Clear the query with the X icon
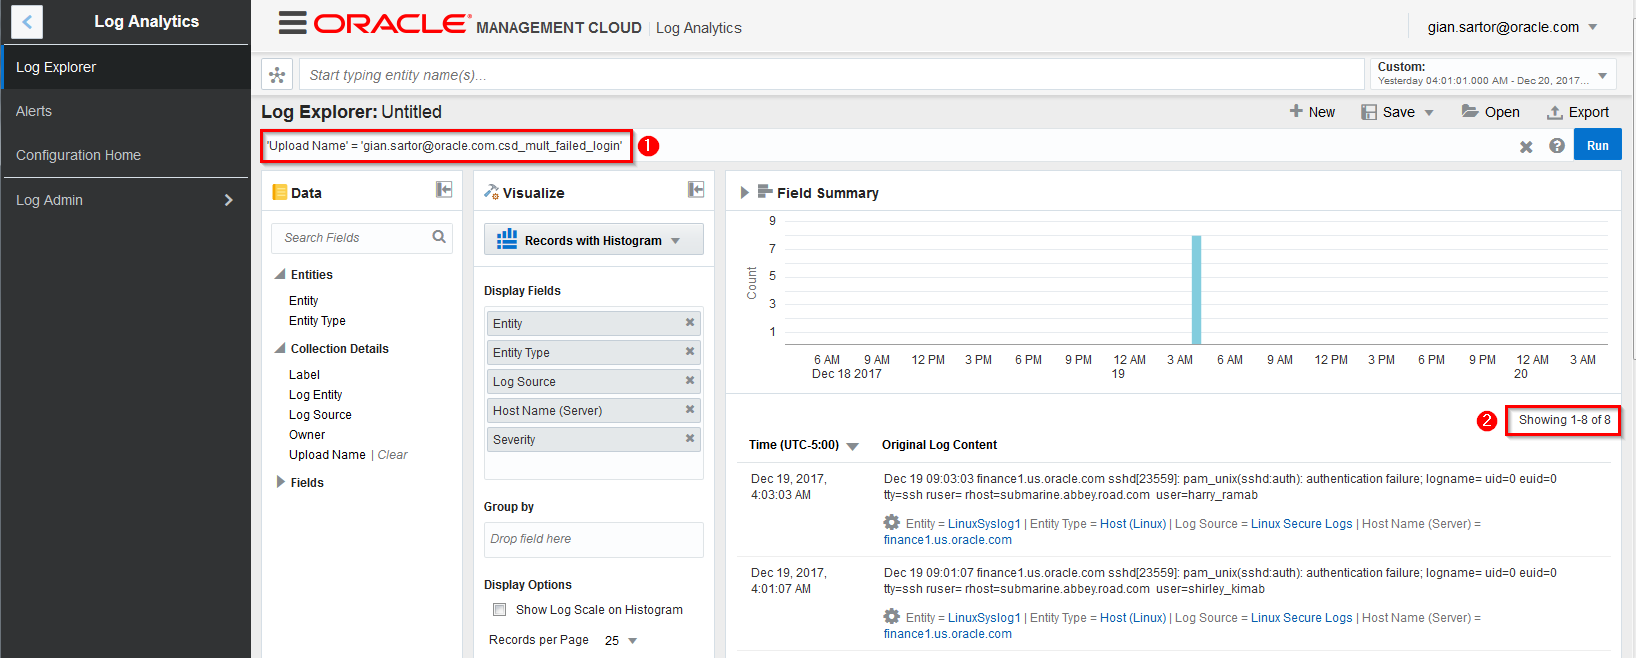1636x658 pixels. click(x=1526, y=146)
